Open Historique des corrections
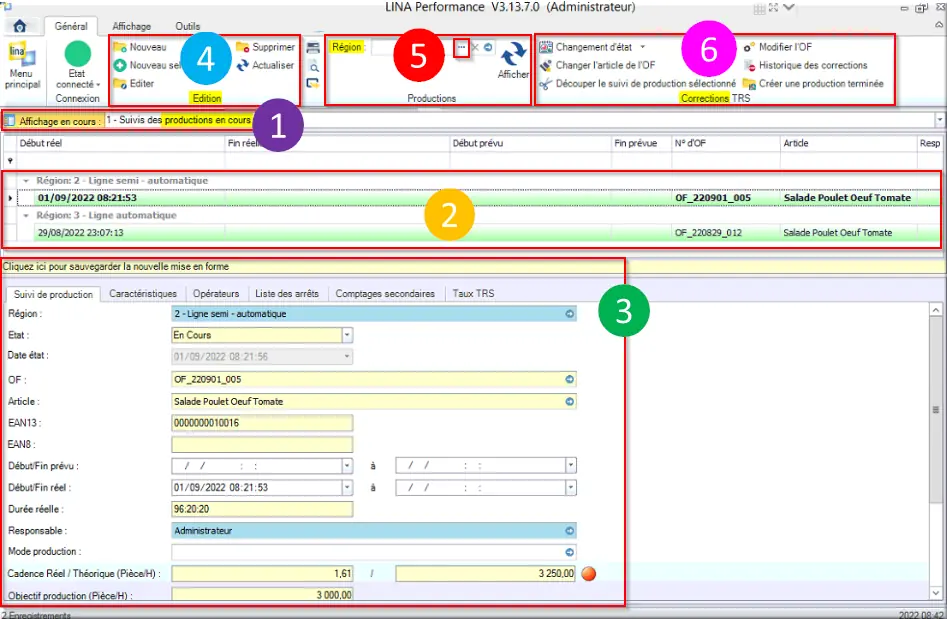Image resolution: width=947 pixels, height=619 pixels. 806,65
